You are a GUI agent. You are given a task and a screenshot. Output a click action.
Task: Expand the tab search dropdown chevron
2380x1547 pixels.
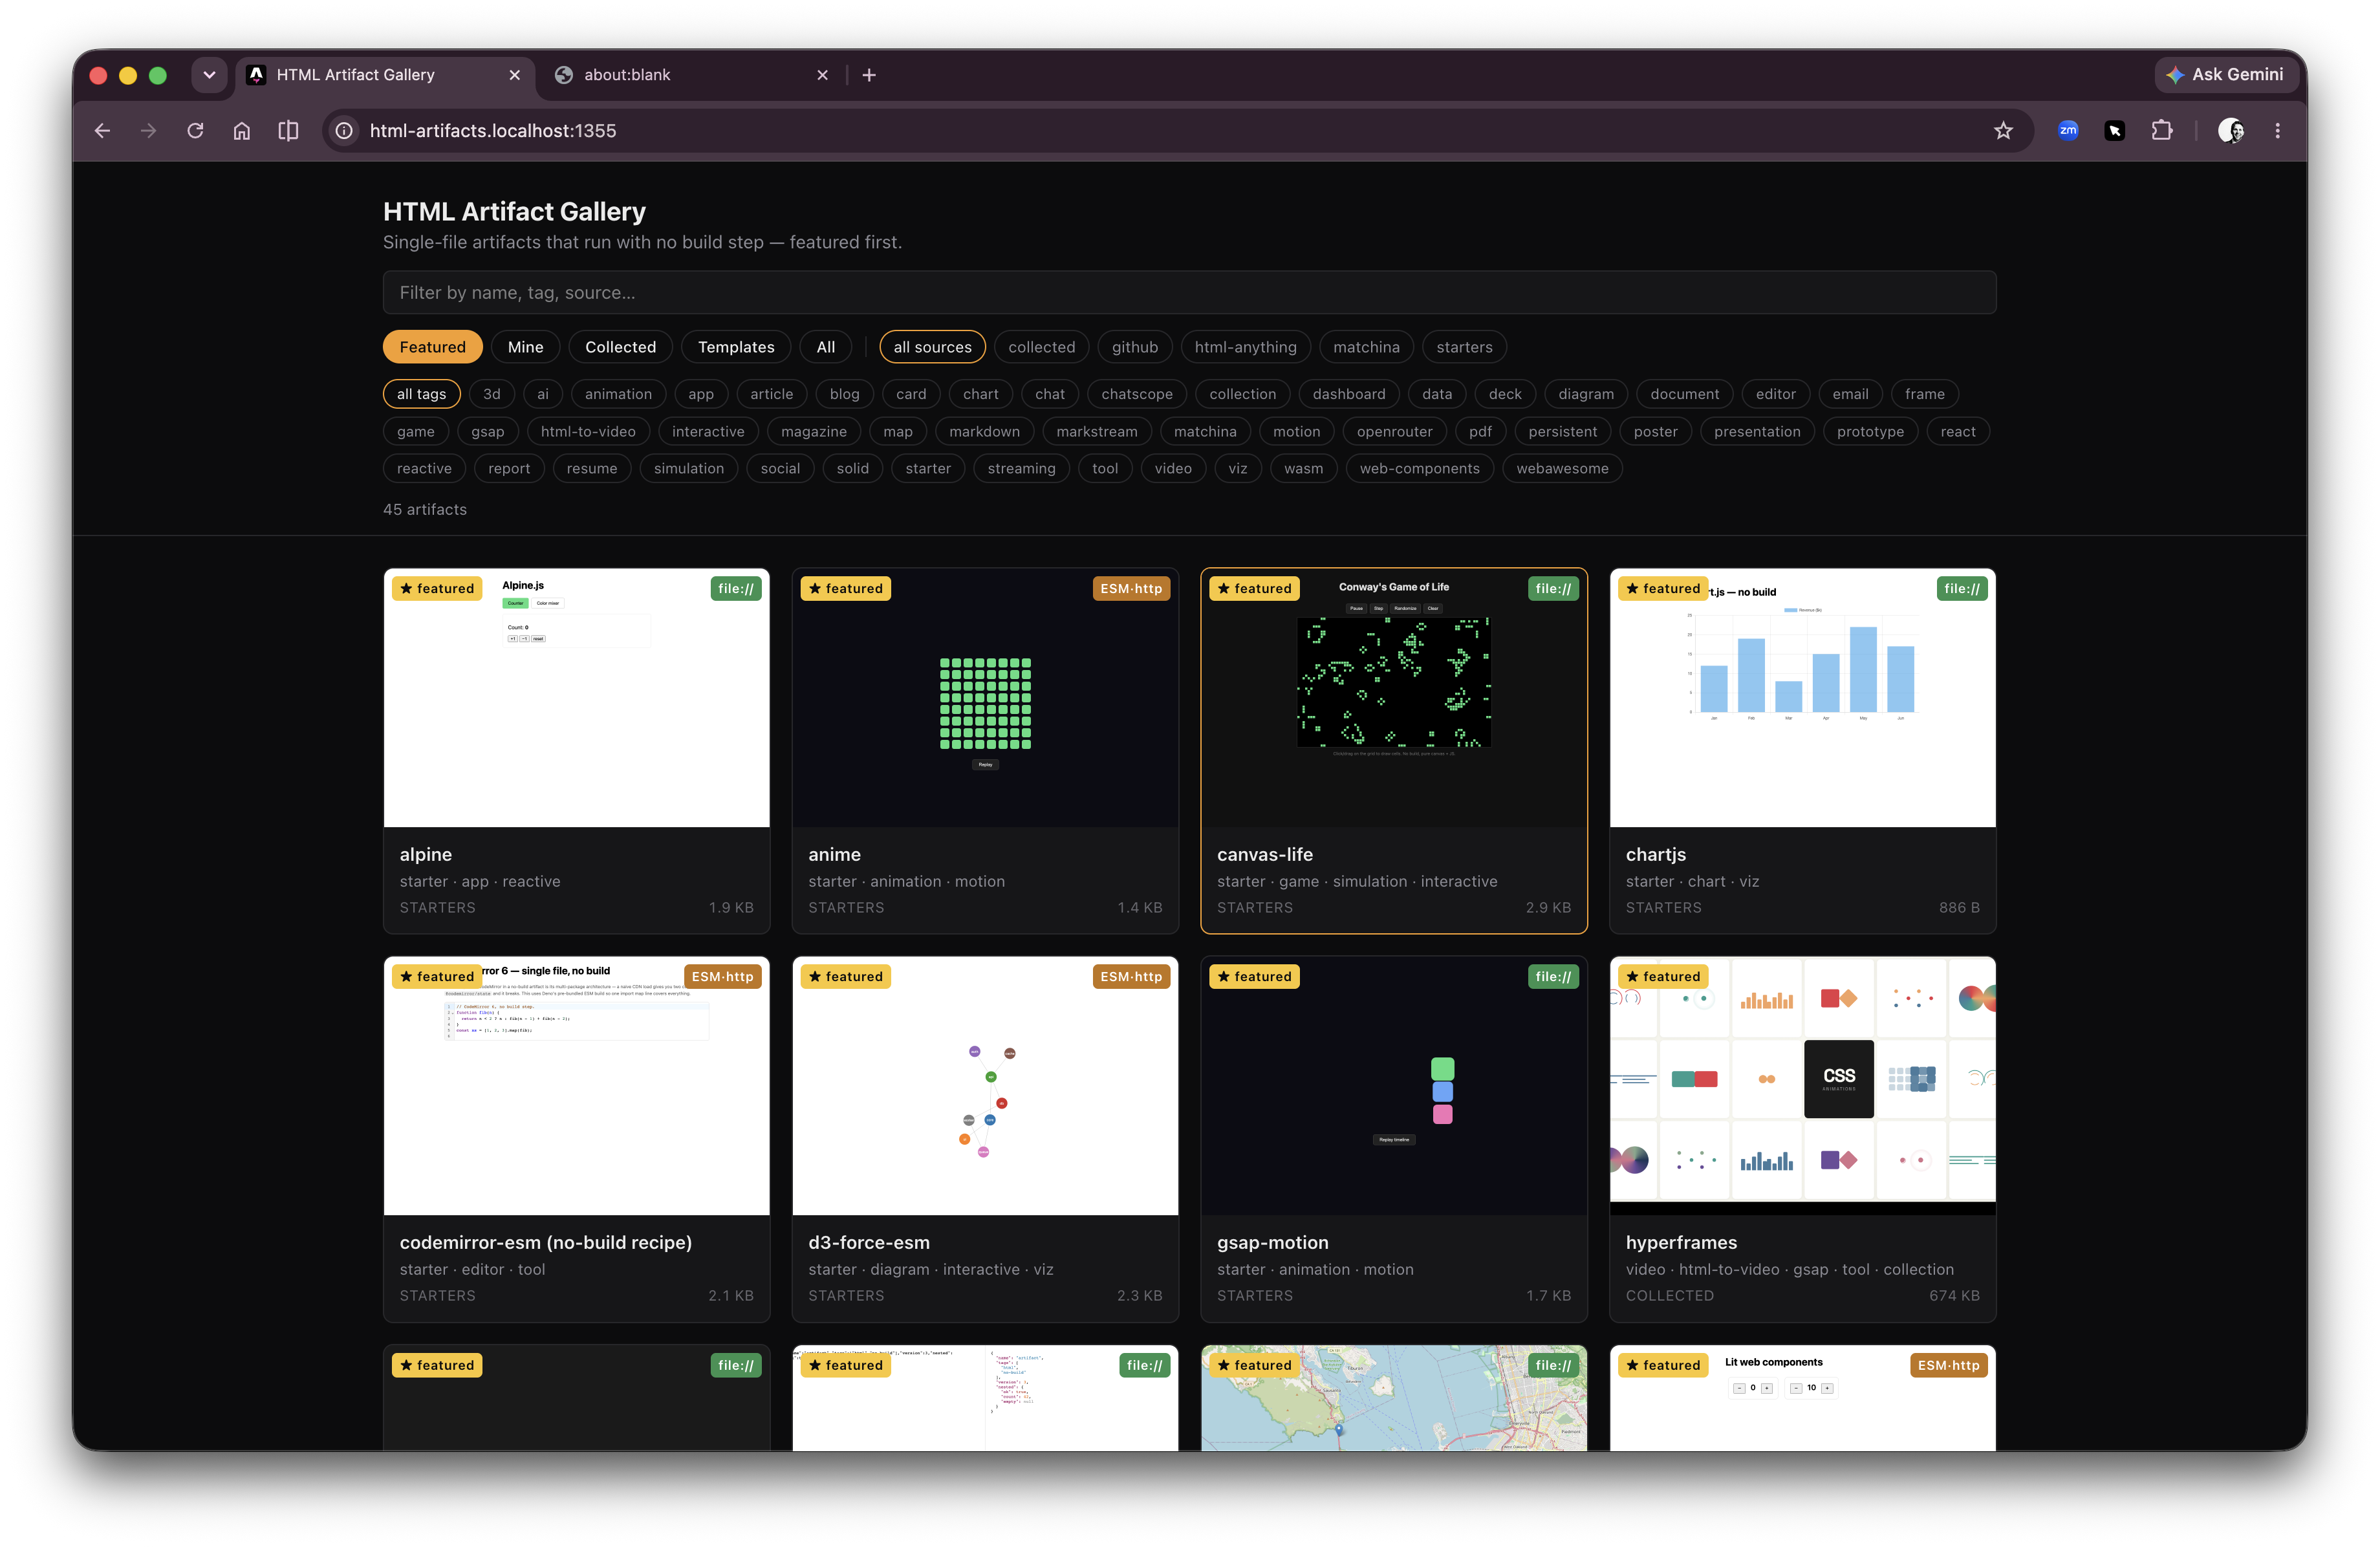[209, 75]
